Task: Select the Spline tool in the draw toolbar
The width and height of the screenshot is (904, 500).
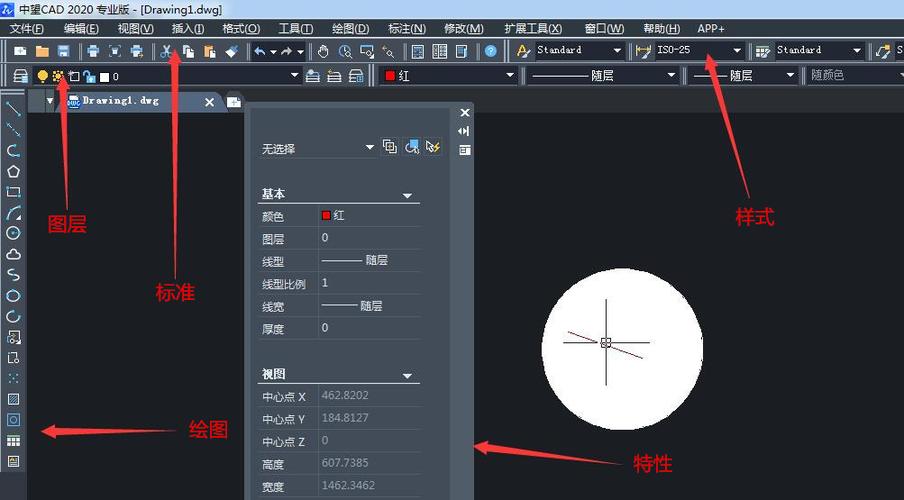Action: point(13,275)
